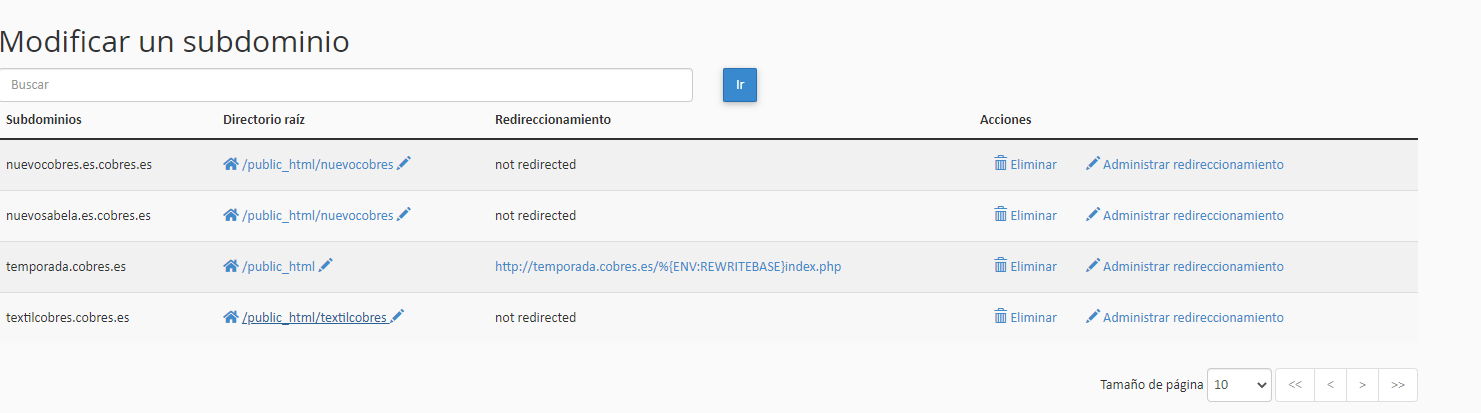Go to first page with << button
This screenshot has width=1481, height=413.
pos(1295,385)
